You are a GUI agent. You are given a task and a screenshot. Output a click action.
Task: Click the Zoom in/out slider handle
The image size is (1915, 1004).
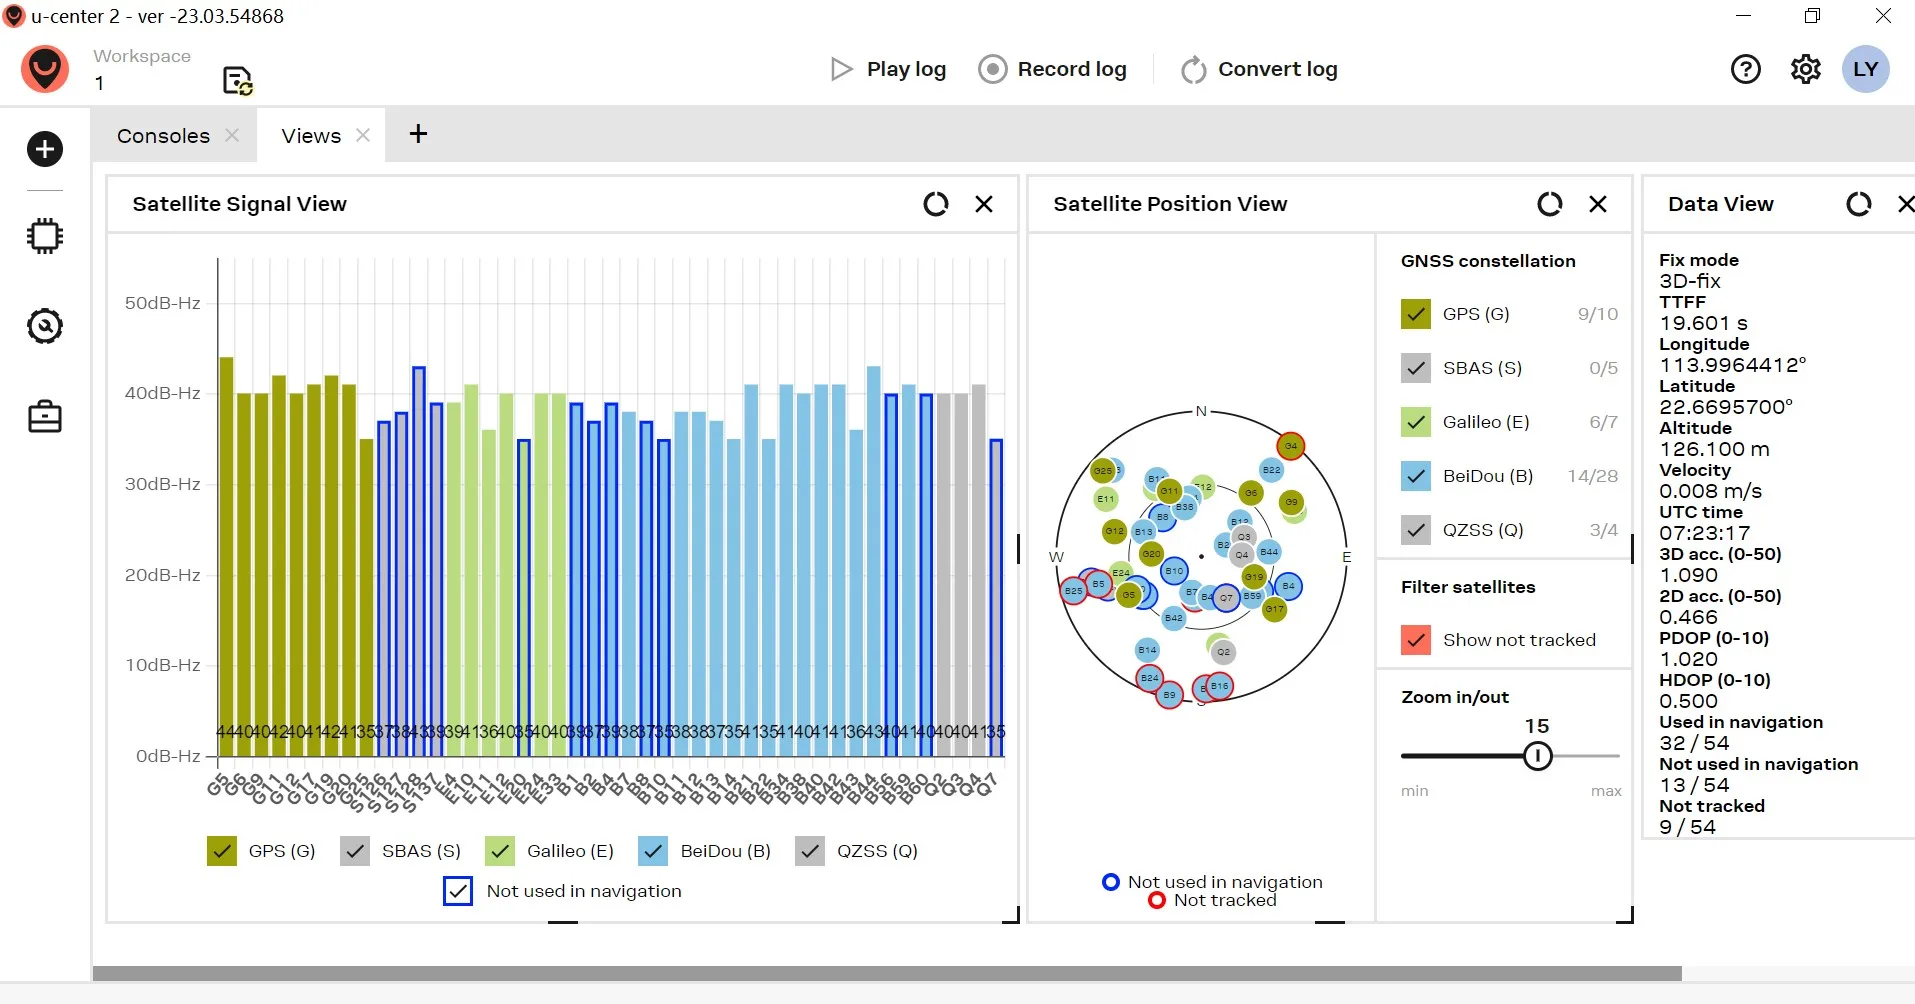(1537, 756)
